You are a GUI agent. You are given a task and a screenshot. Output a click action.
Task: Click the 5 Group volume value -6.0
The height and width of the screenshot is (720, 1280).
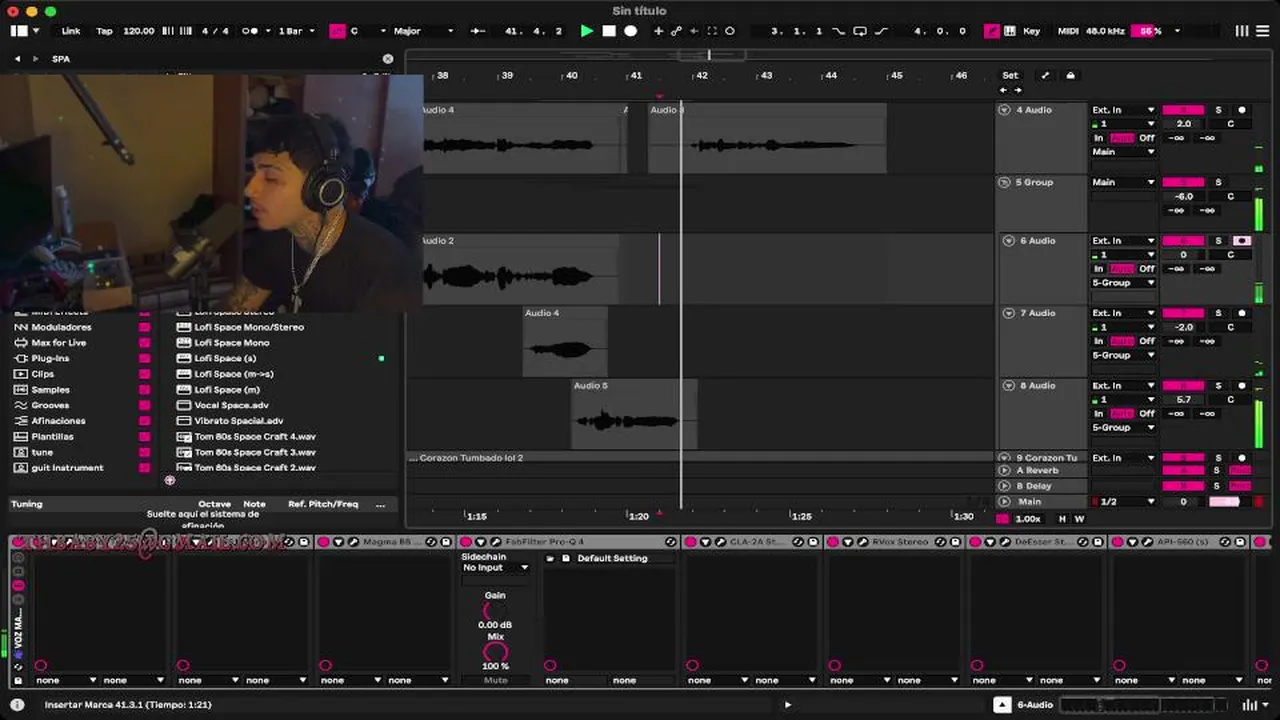(x=1183, y=196)
